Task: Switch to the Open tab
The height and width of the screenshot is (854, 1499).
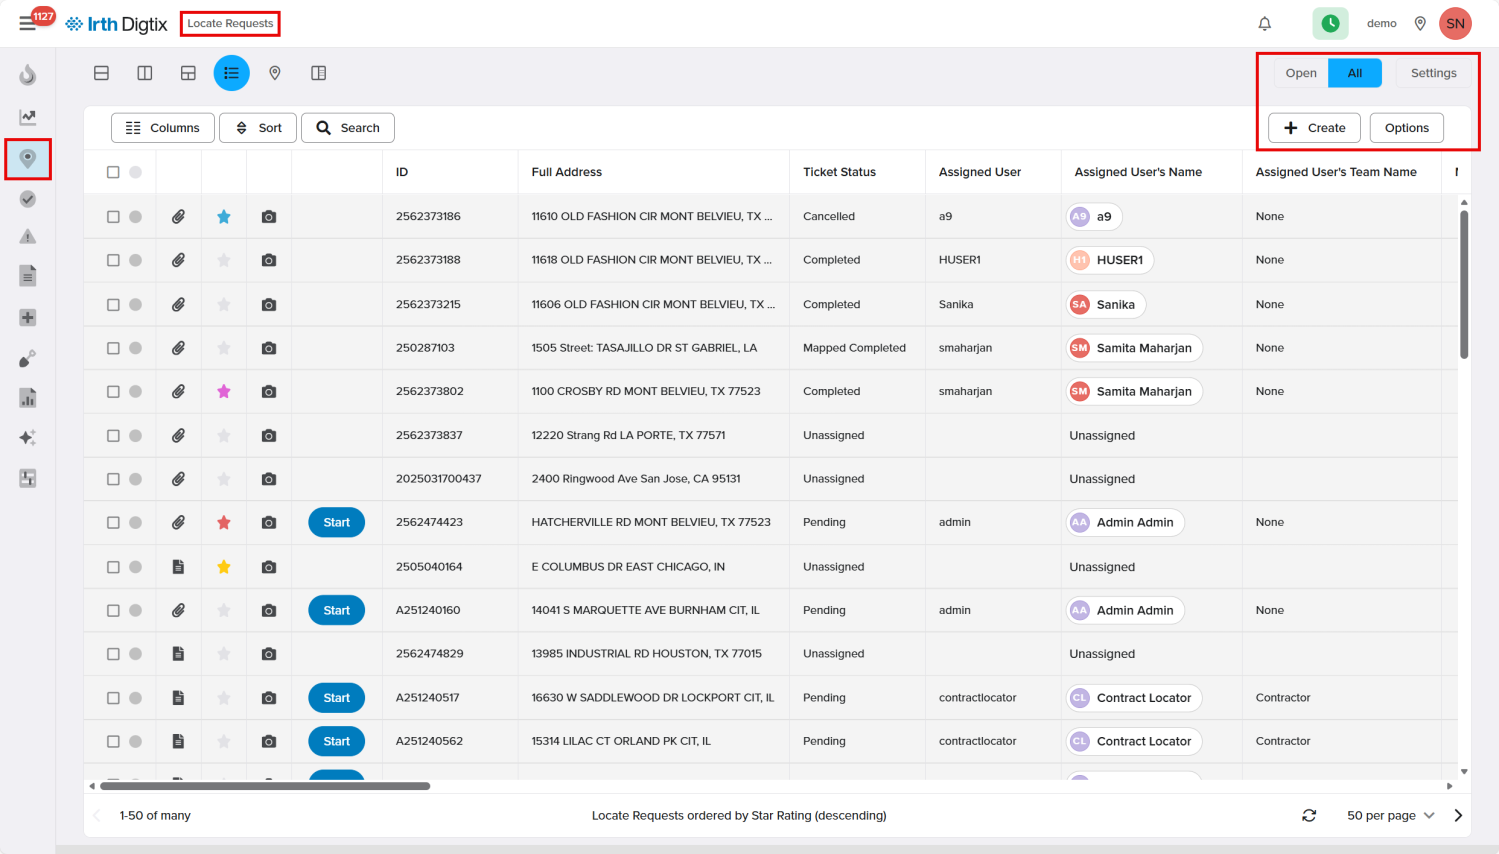Action: tap(1301, 73)
